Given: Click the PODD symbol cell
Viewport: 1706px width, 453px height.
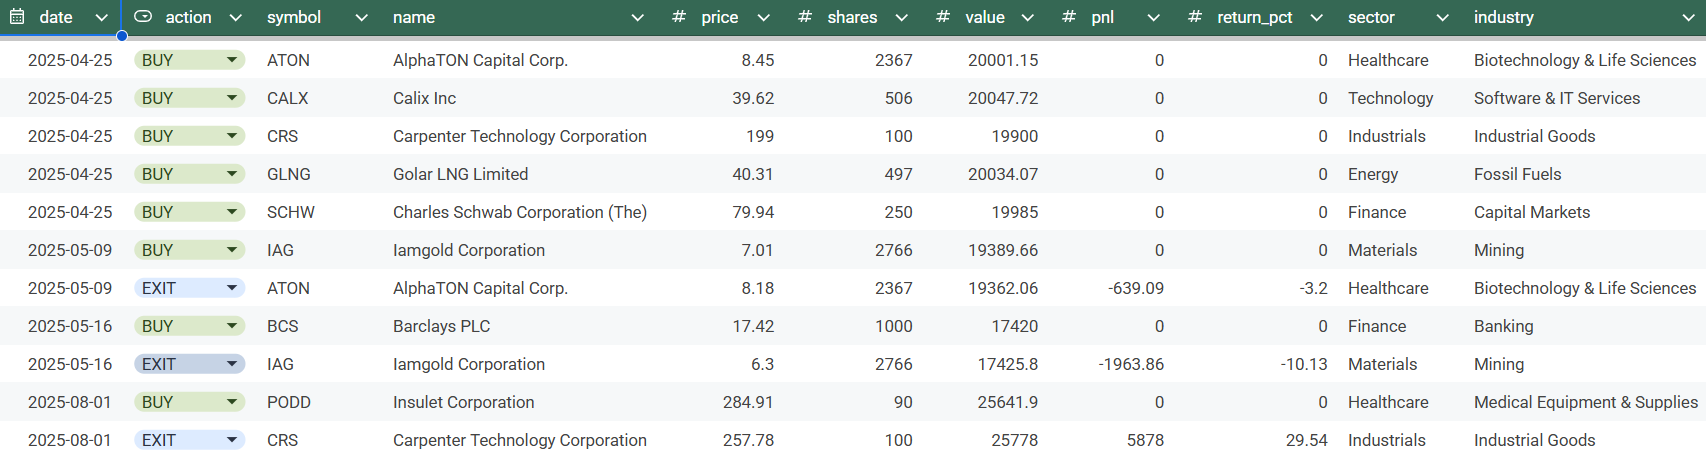Looking at the screenshot, I should 288,402.
